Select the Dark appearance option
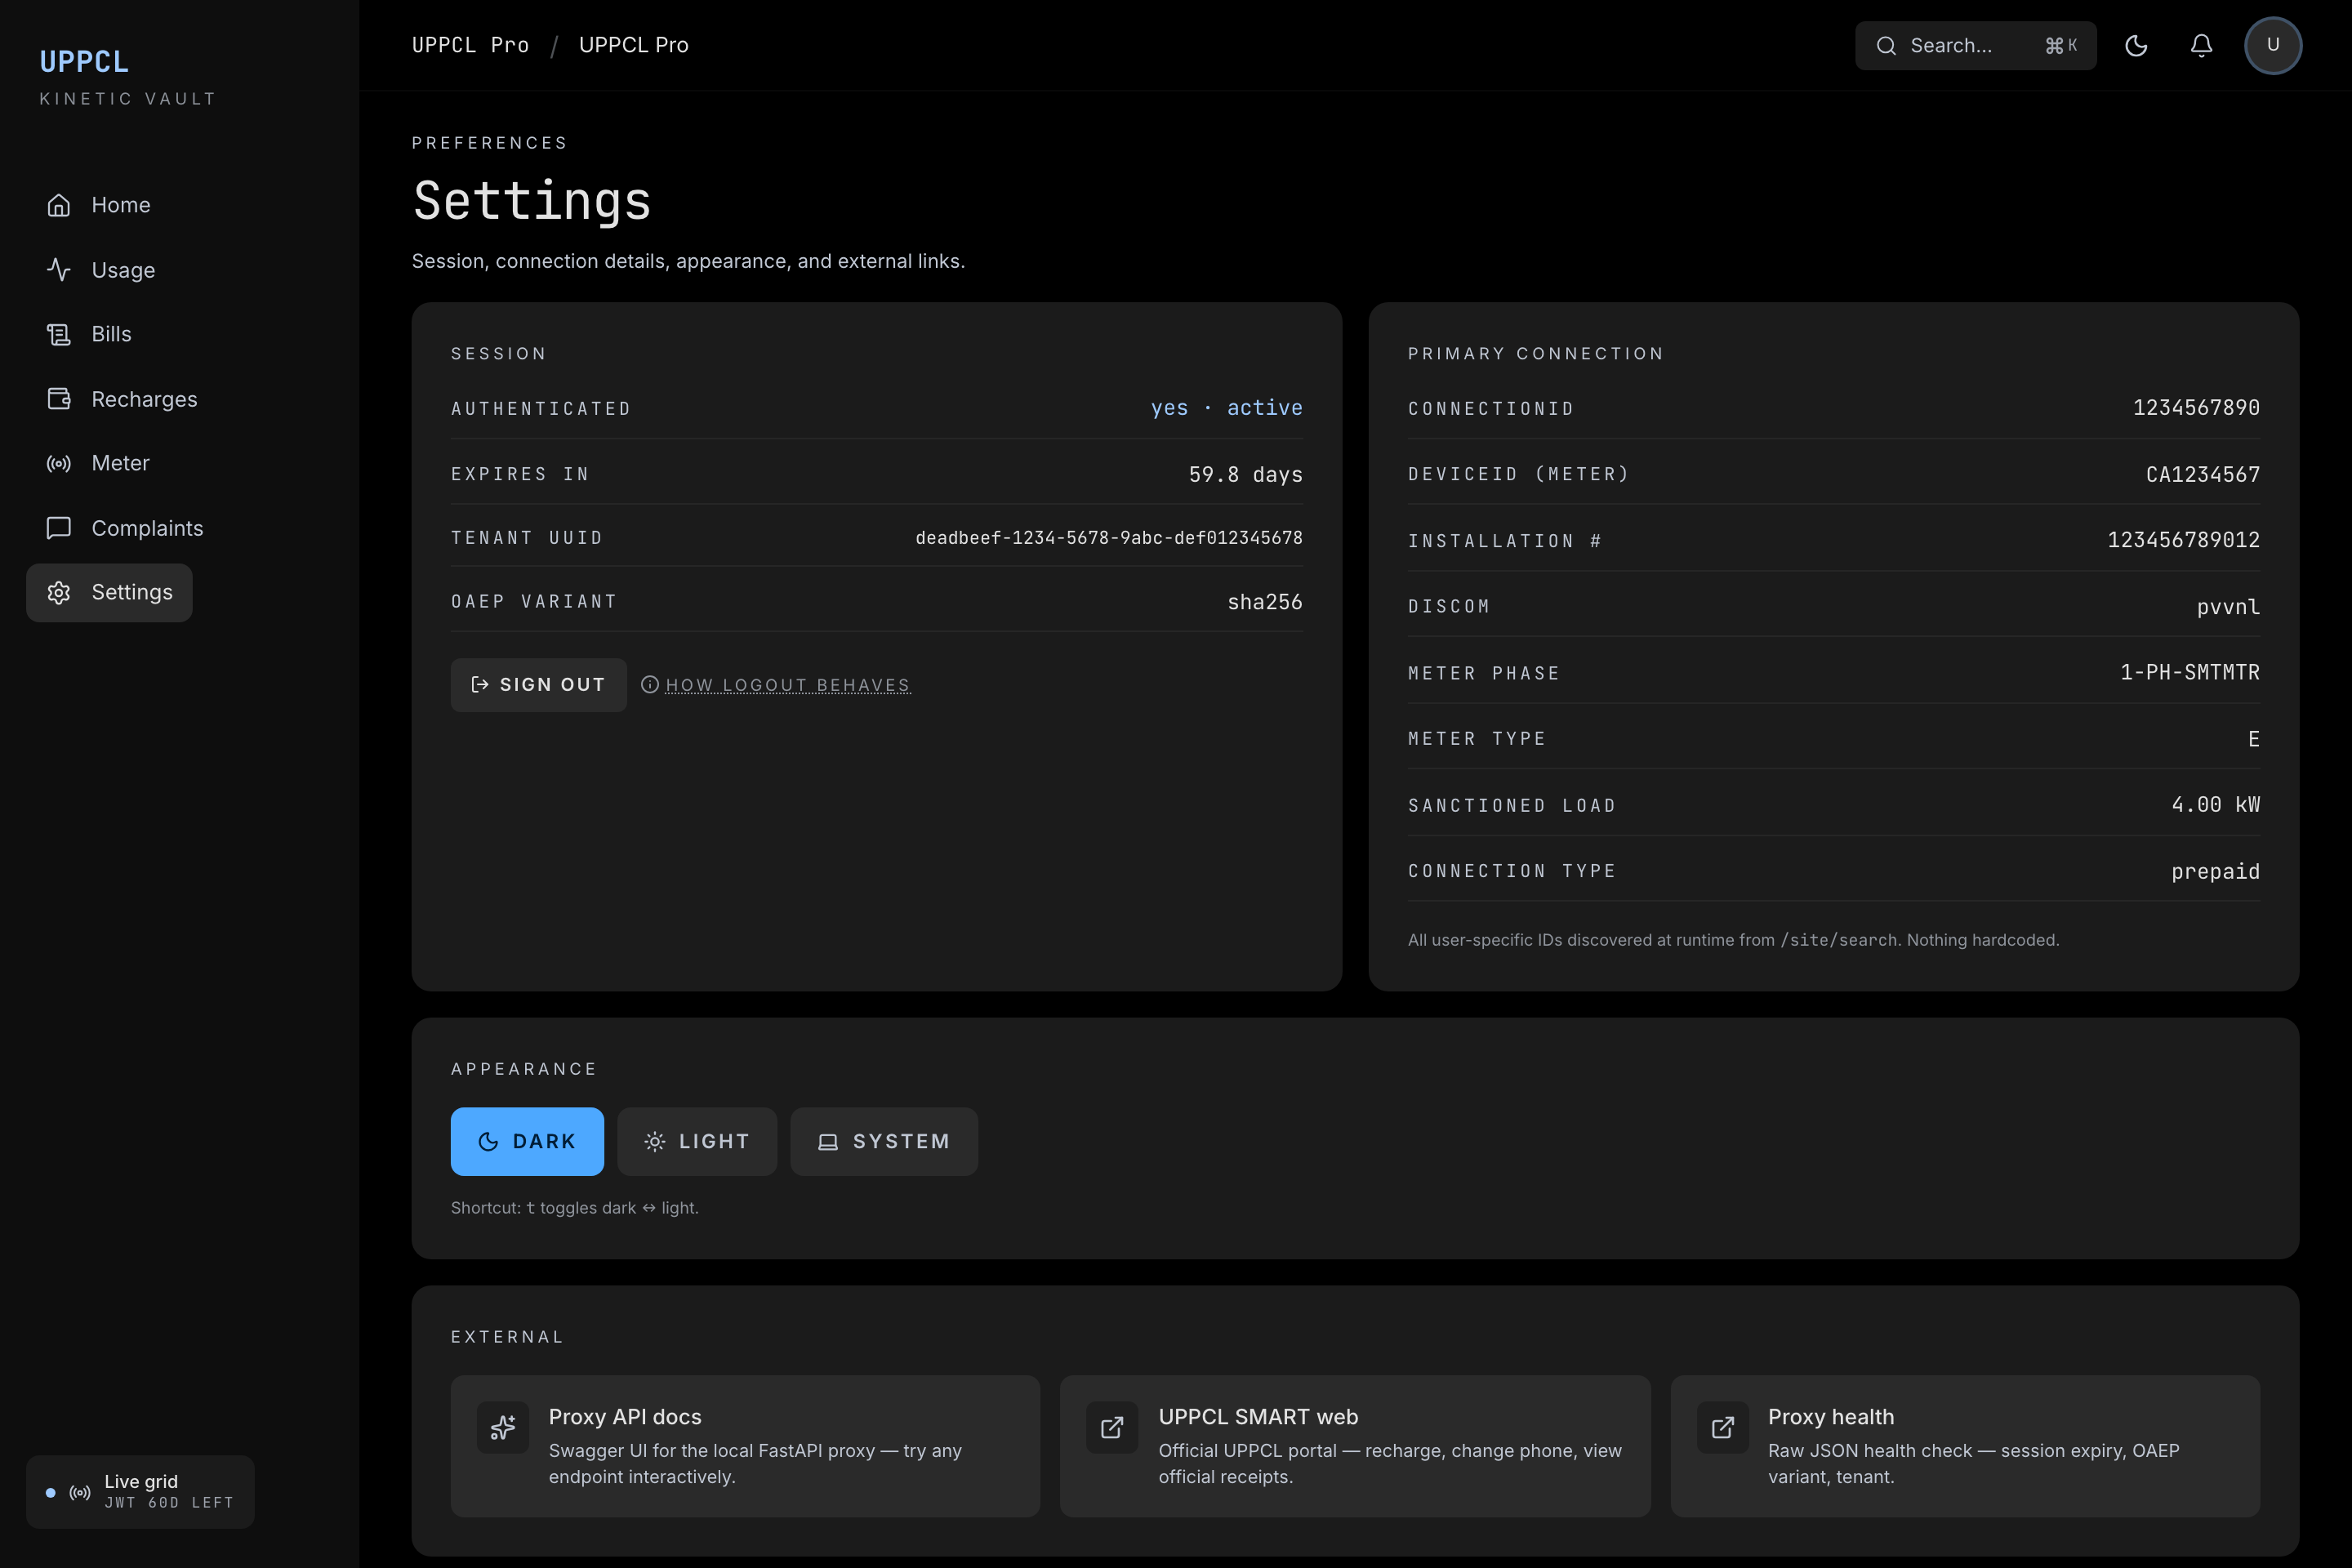 [x=527, y=1141]
